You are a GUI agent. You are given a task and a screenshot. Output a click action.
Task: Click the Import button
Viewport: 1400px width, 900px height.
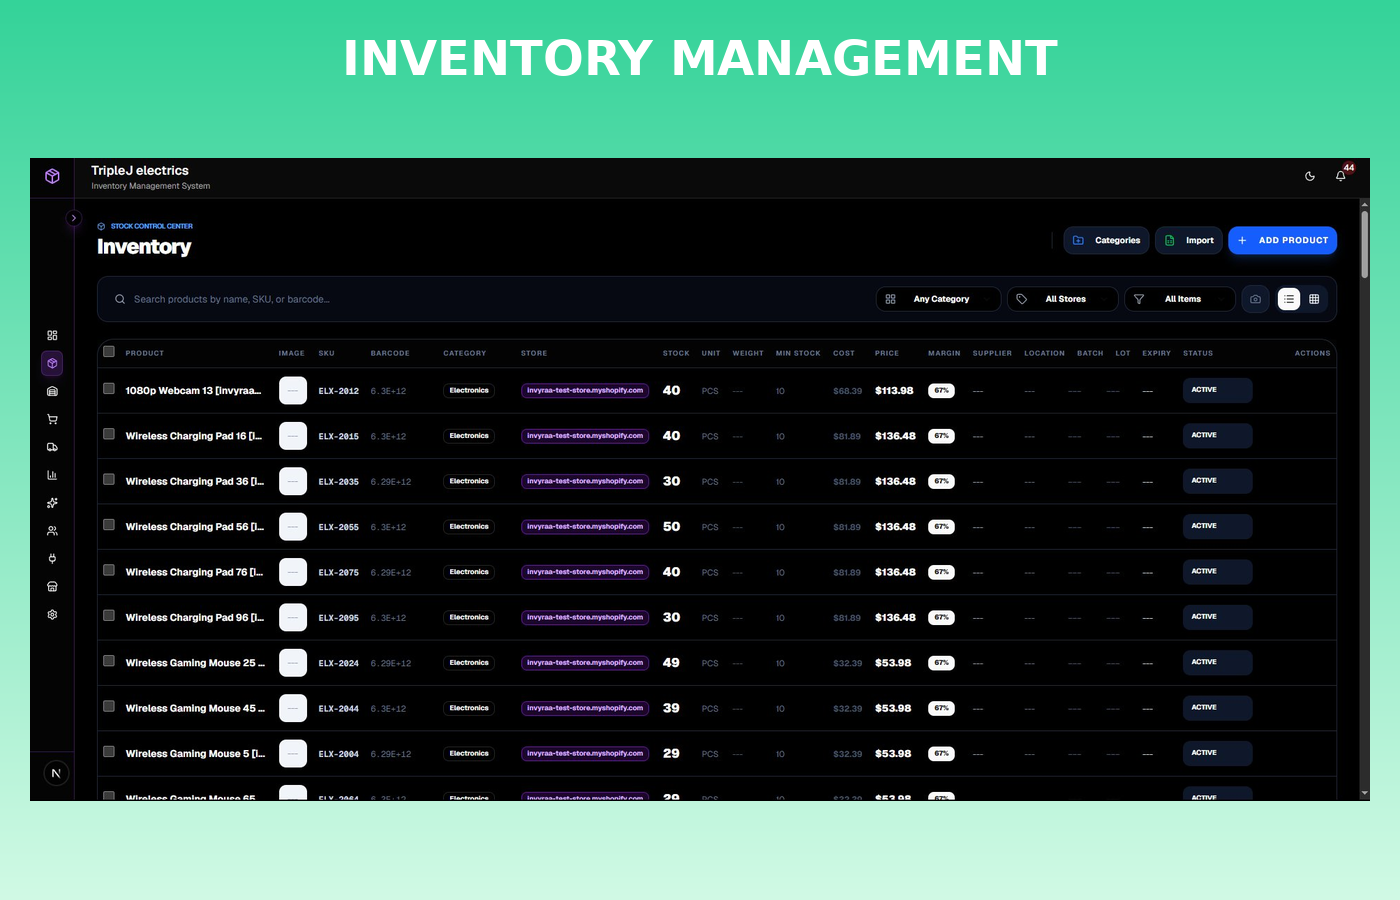tap(1189, 240)
